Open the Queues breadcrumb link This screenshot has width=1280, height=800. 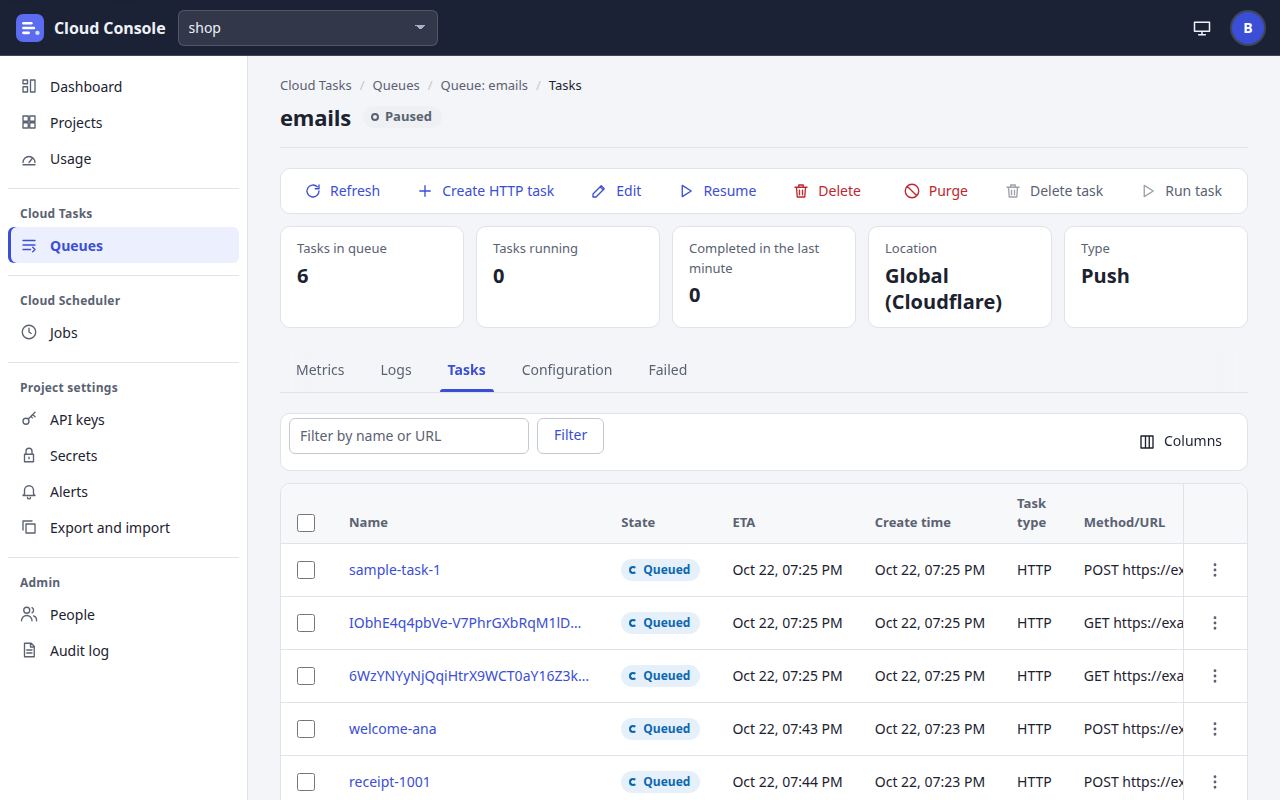[396, 85]
